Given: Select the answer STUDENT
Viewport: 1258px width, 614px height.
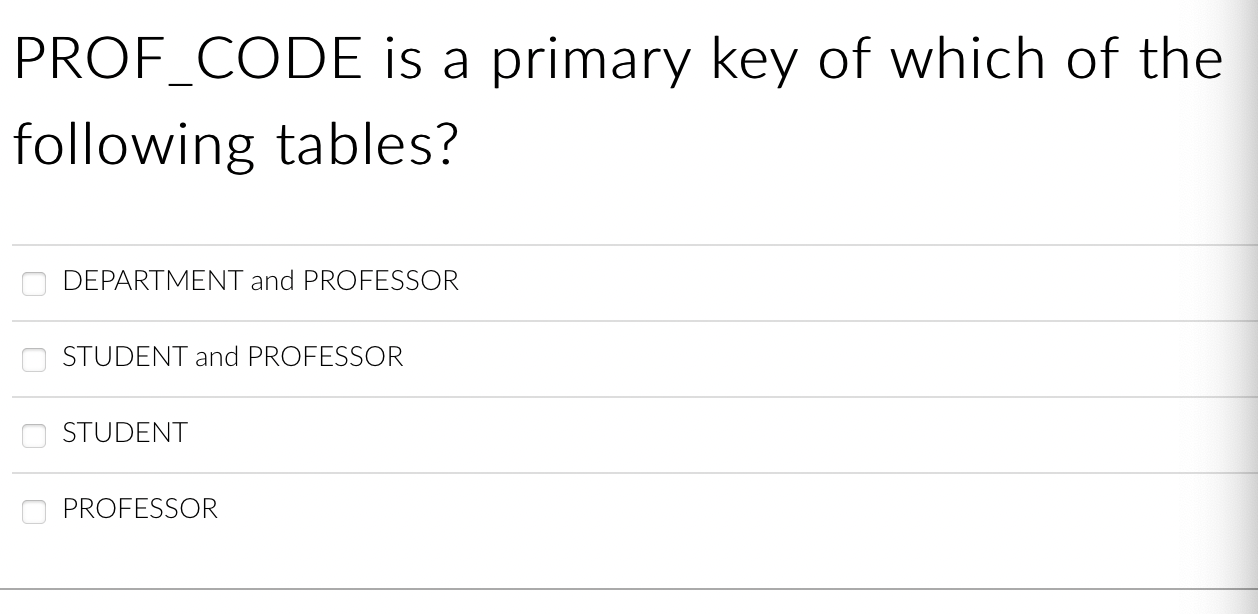Looking at the screenshot, I should pyautogui.click(x=124, y=433).
